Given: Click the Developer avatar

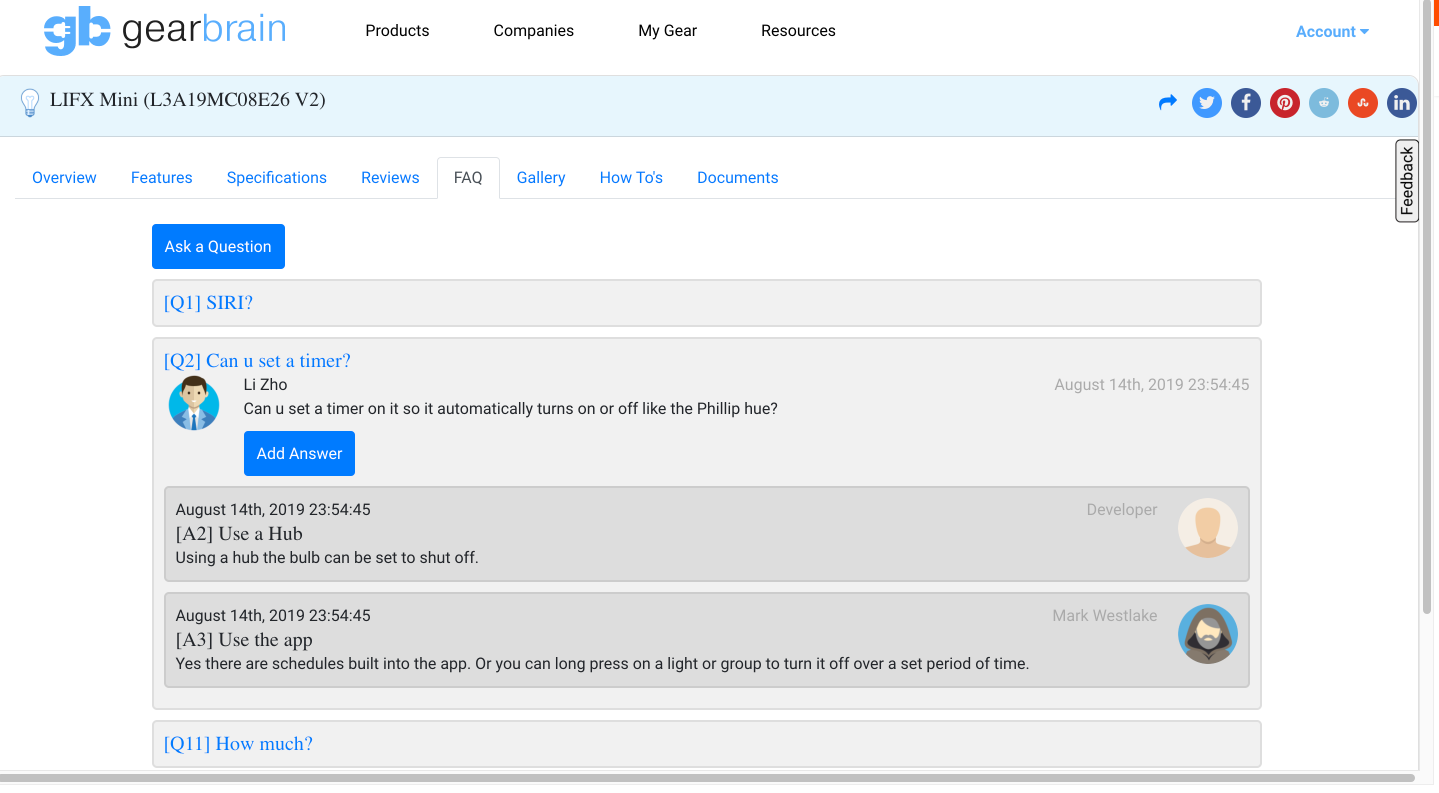Looking at the screenshot, I should point(1208,528).
